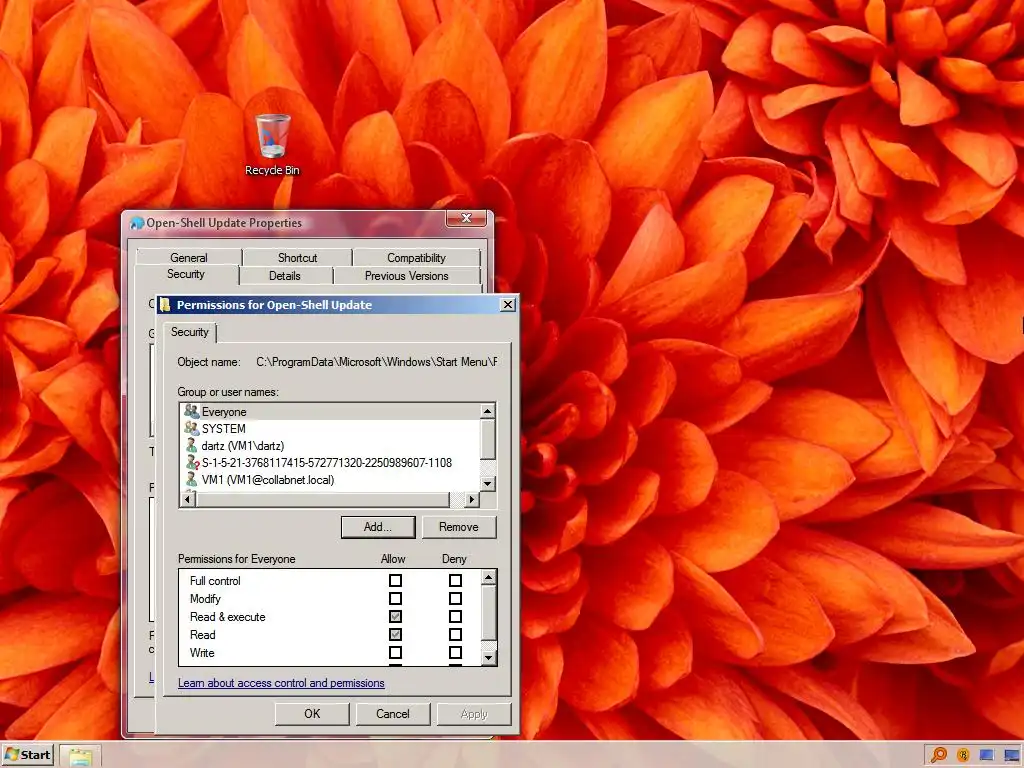Click the user list horizontal scrollbar thumb

click(x=323, y=500)
